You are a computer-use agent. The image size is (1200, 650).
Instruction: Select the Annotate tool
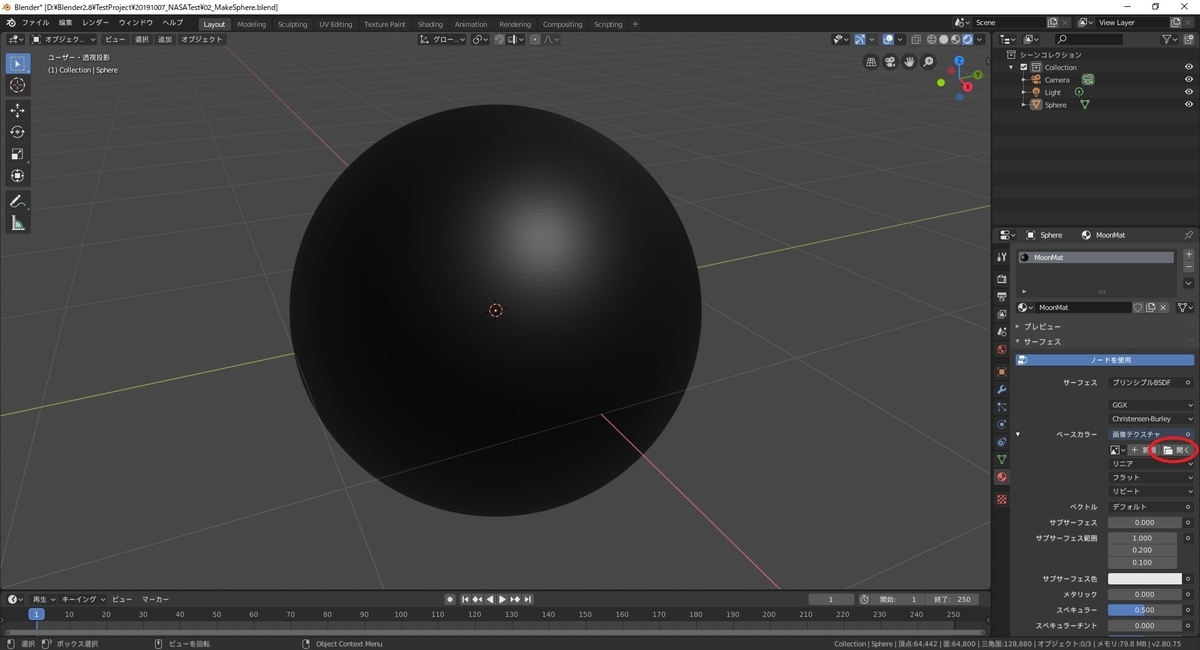coord(17,201)
